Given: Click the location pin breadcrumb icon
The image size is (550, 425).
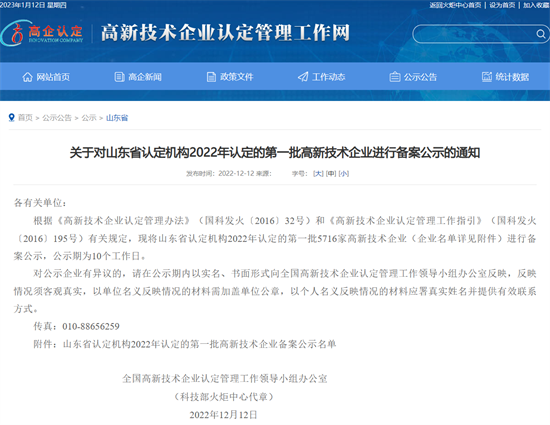Looking at the screenshot, I should click(x=12, y=117).
